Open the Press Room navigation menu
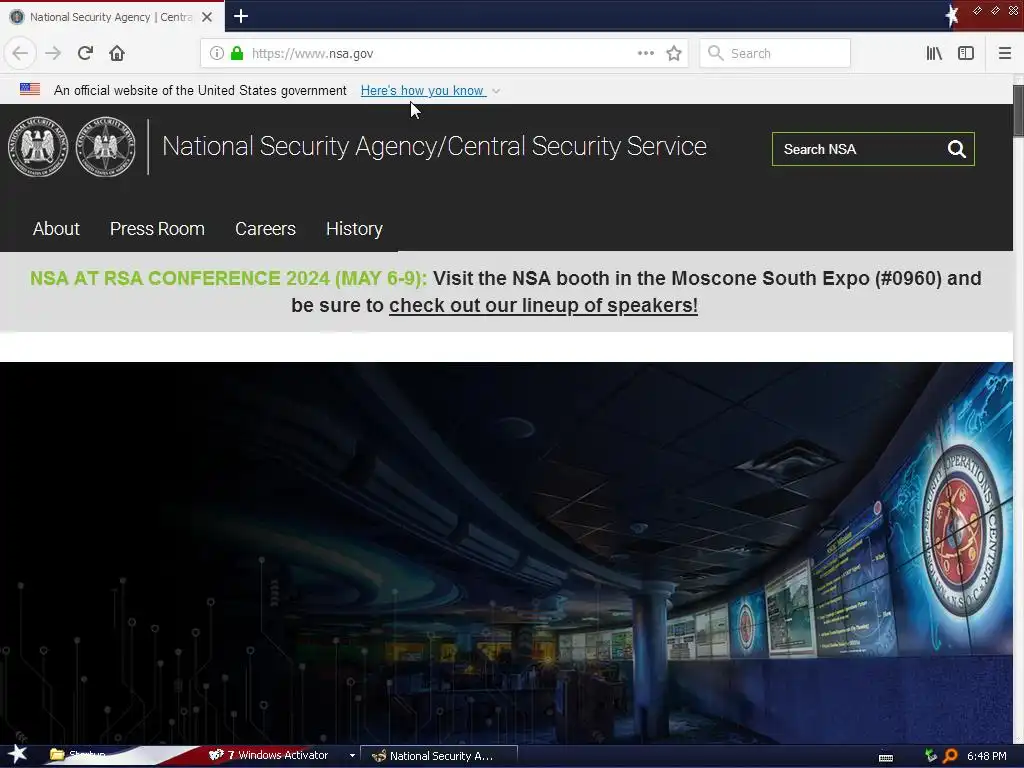 point(157,229)
